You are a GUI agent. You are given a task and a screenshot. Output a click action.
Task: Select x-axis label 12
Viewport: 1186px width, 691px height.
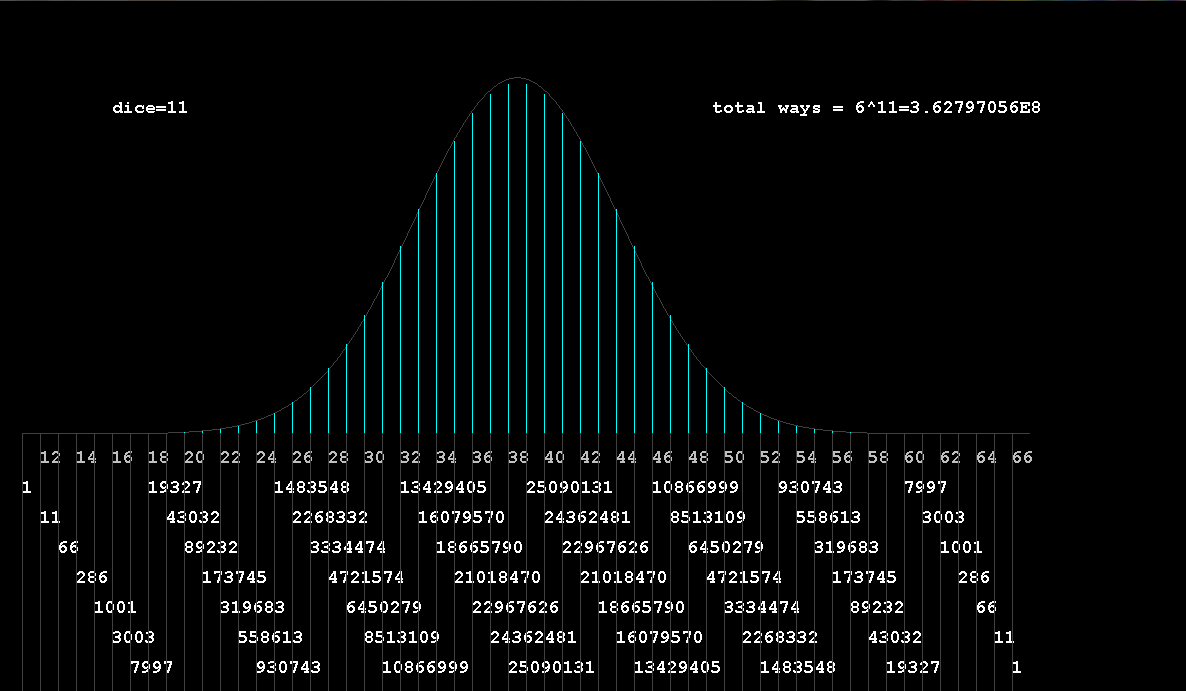point(50,458)
